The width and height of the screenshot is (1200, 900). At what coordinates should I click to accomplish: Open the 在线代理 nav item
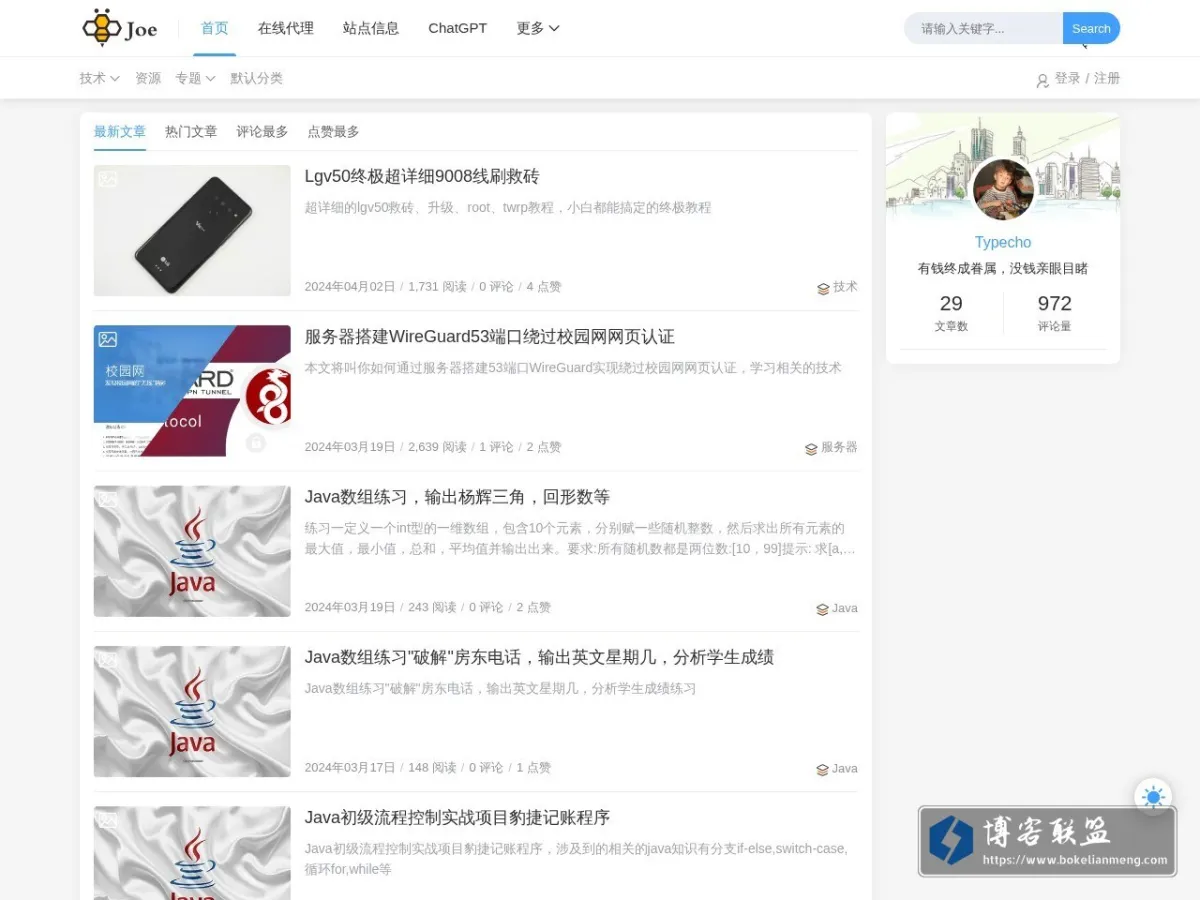[286, 28]
